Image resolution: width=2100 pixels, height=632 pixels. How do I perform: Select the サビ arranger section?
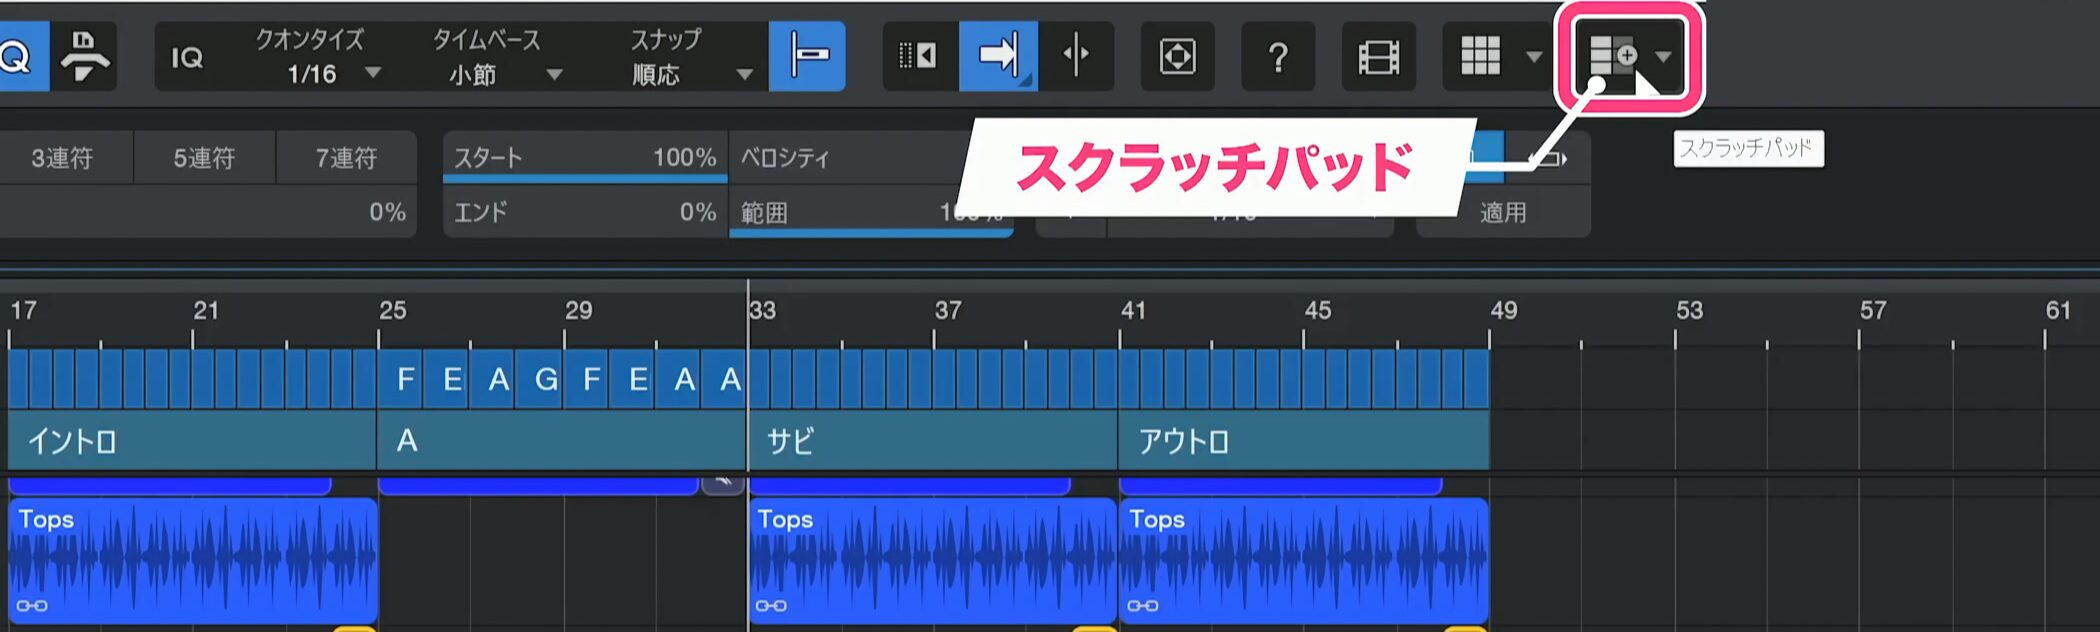[930, 441]
